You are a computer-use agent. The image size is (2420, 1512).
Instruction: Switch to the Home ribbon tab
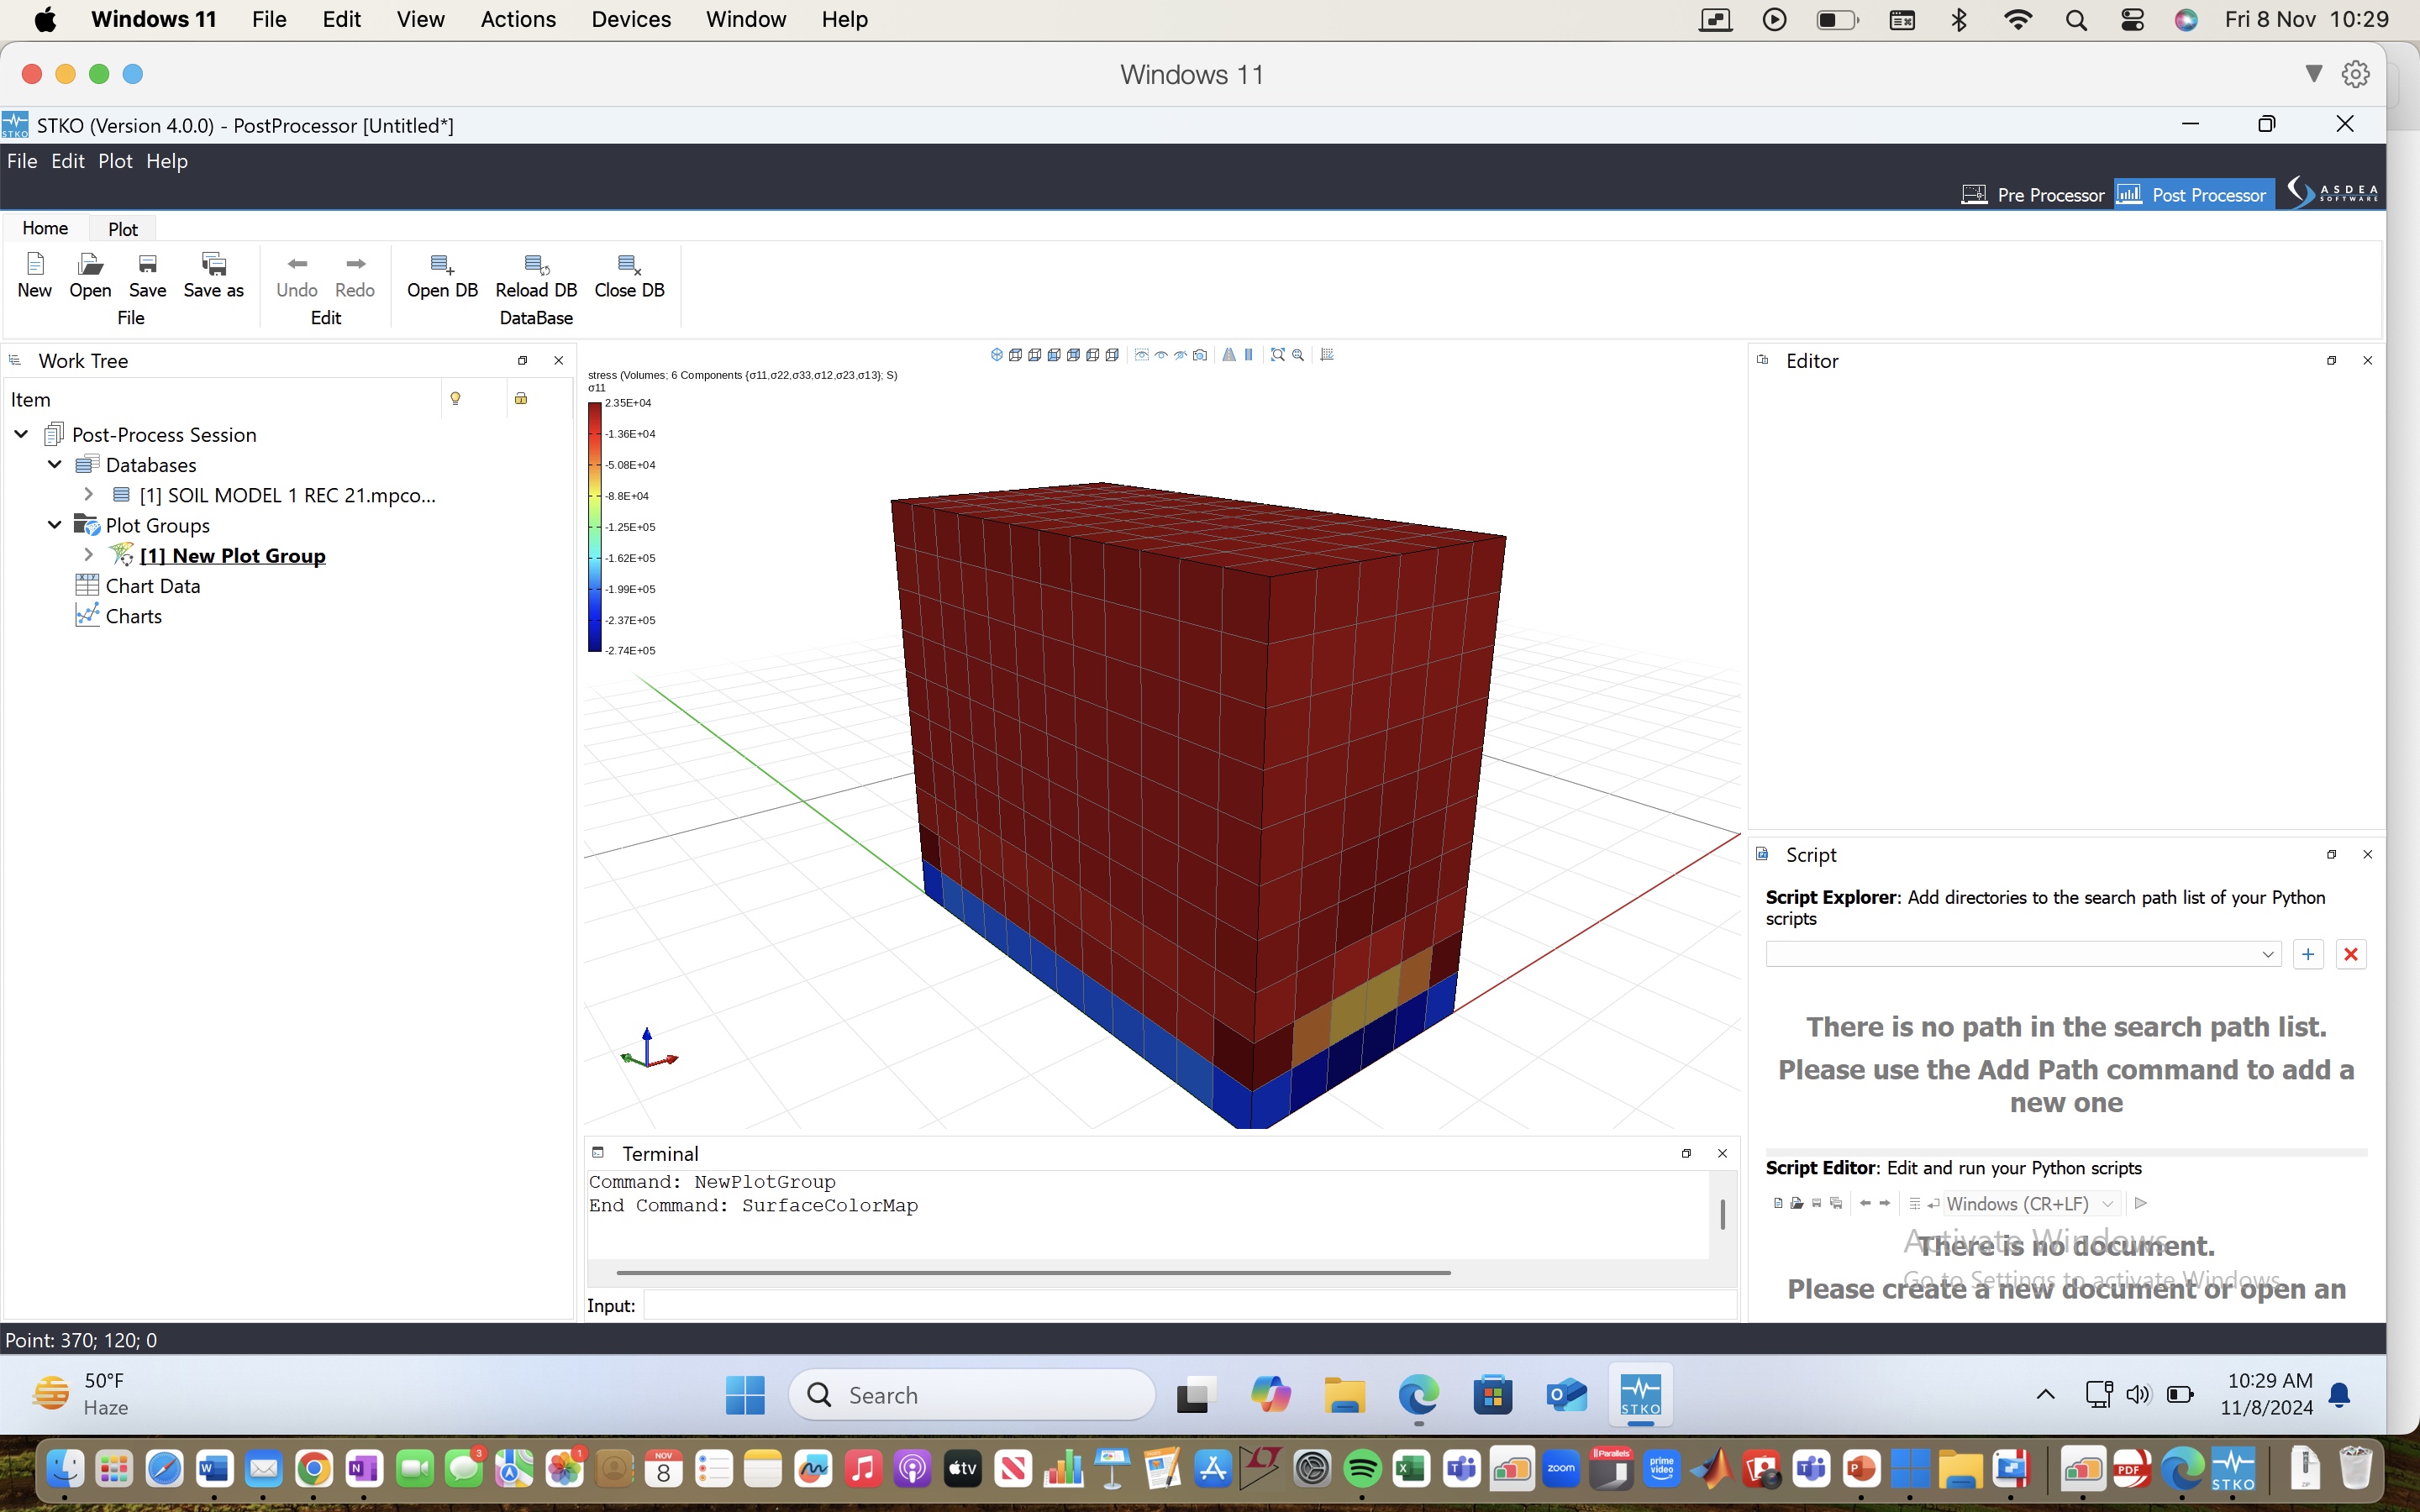pyautogui.click(x=45, y=228)
